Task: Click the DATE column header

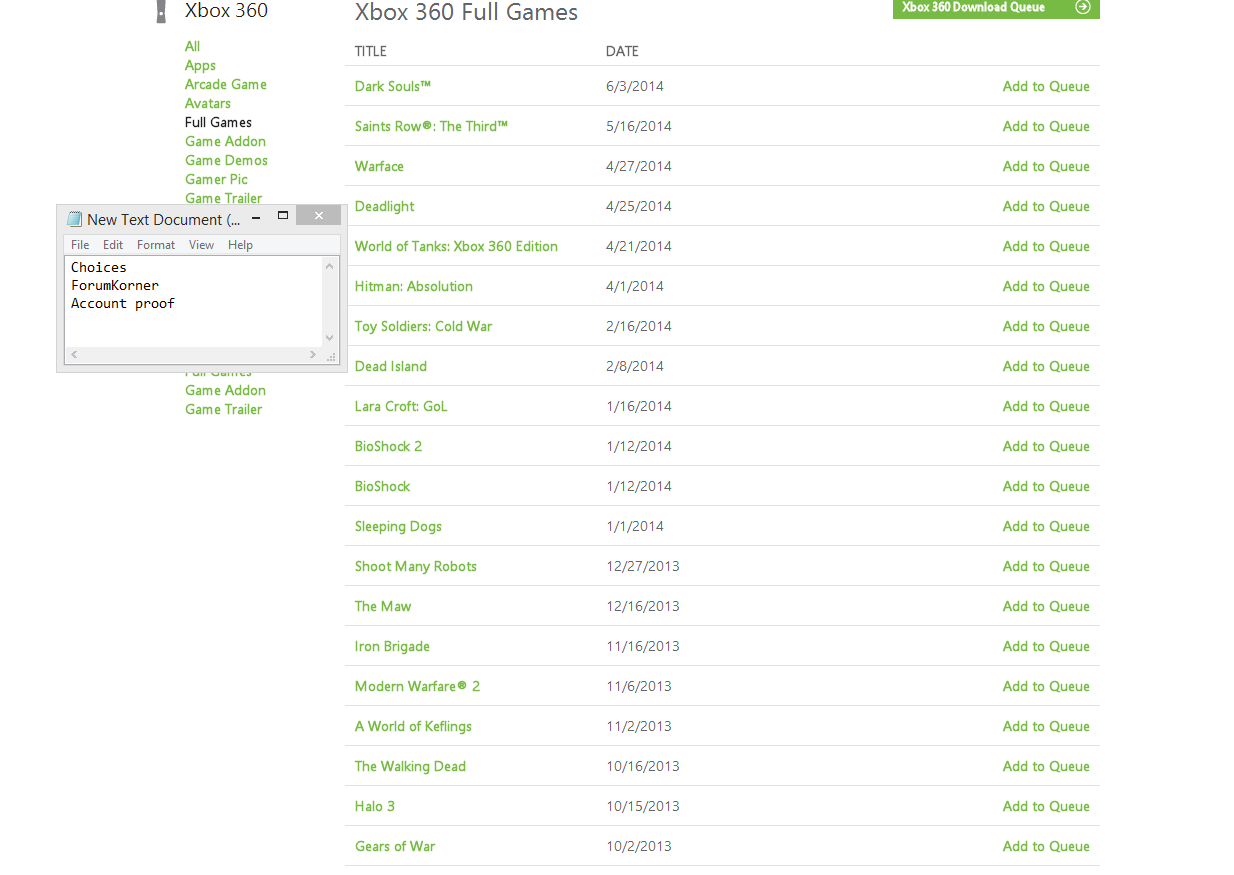Action: point(622,51)
